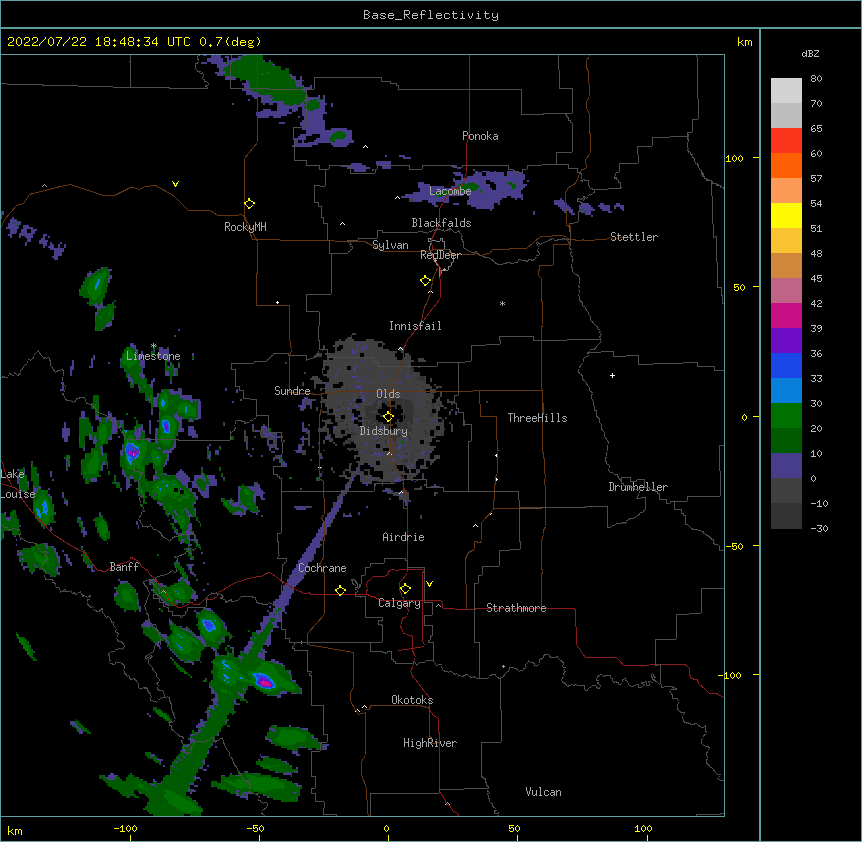Click the RedDeer label
Image resolution: width=862 pixels, height=842 pixels.
point(440,255)
